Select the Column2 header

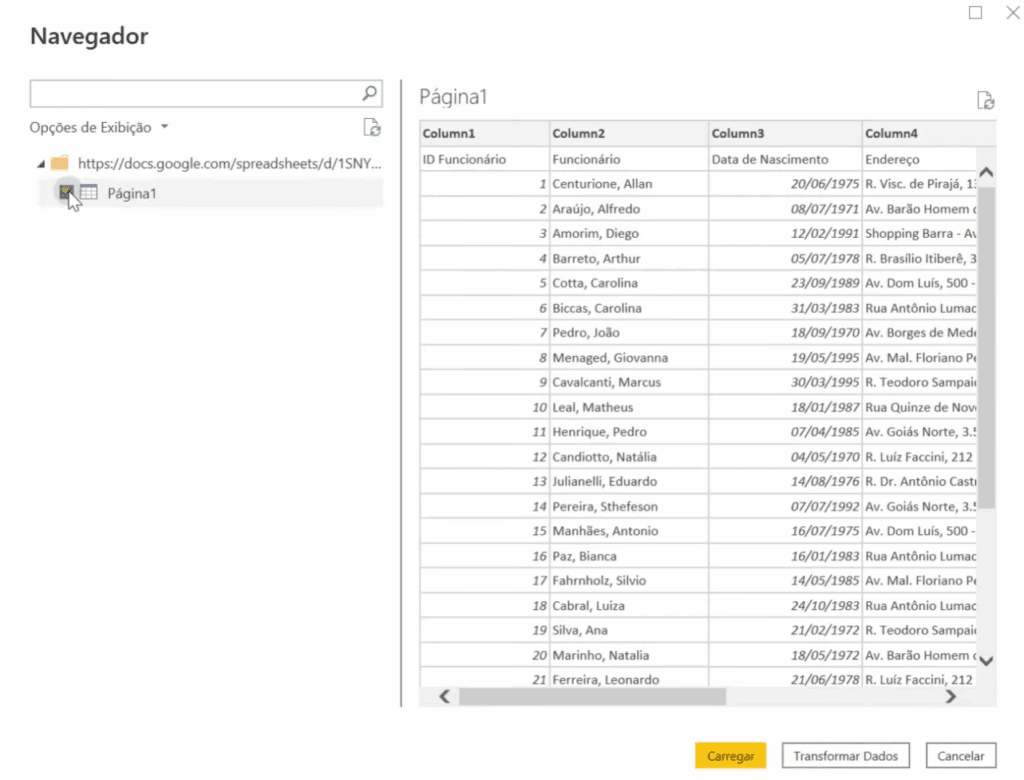pos(629,133)
